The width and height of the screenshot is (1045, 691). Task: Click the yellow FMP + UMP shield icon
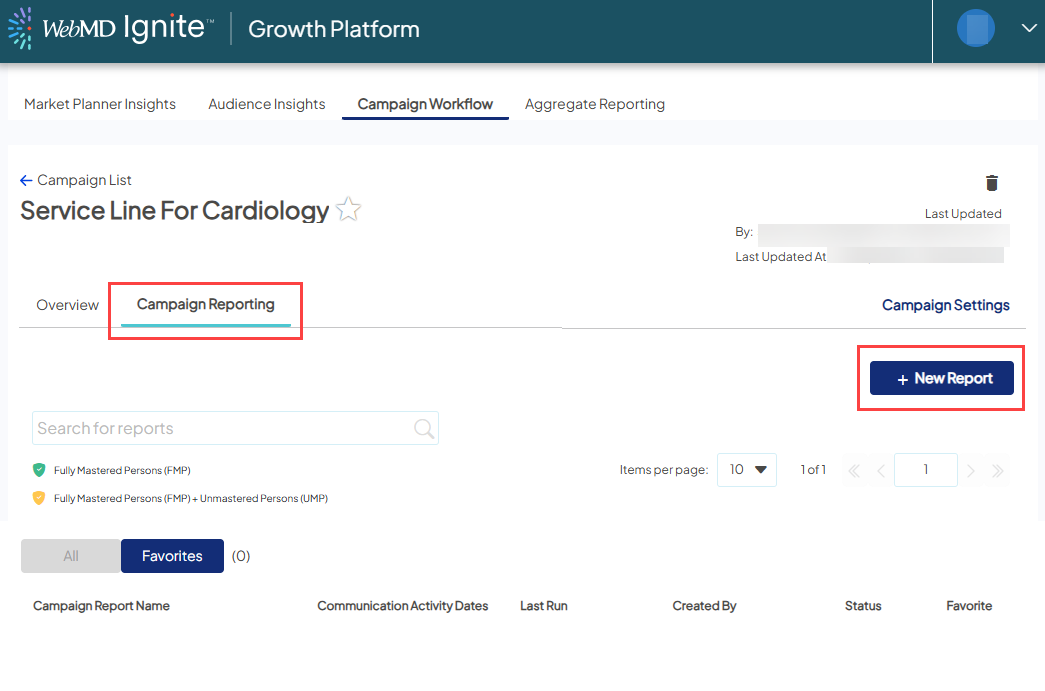(39, 498)
